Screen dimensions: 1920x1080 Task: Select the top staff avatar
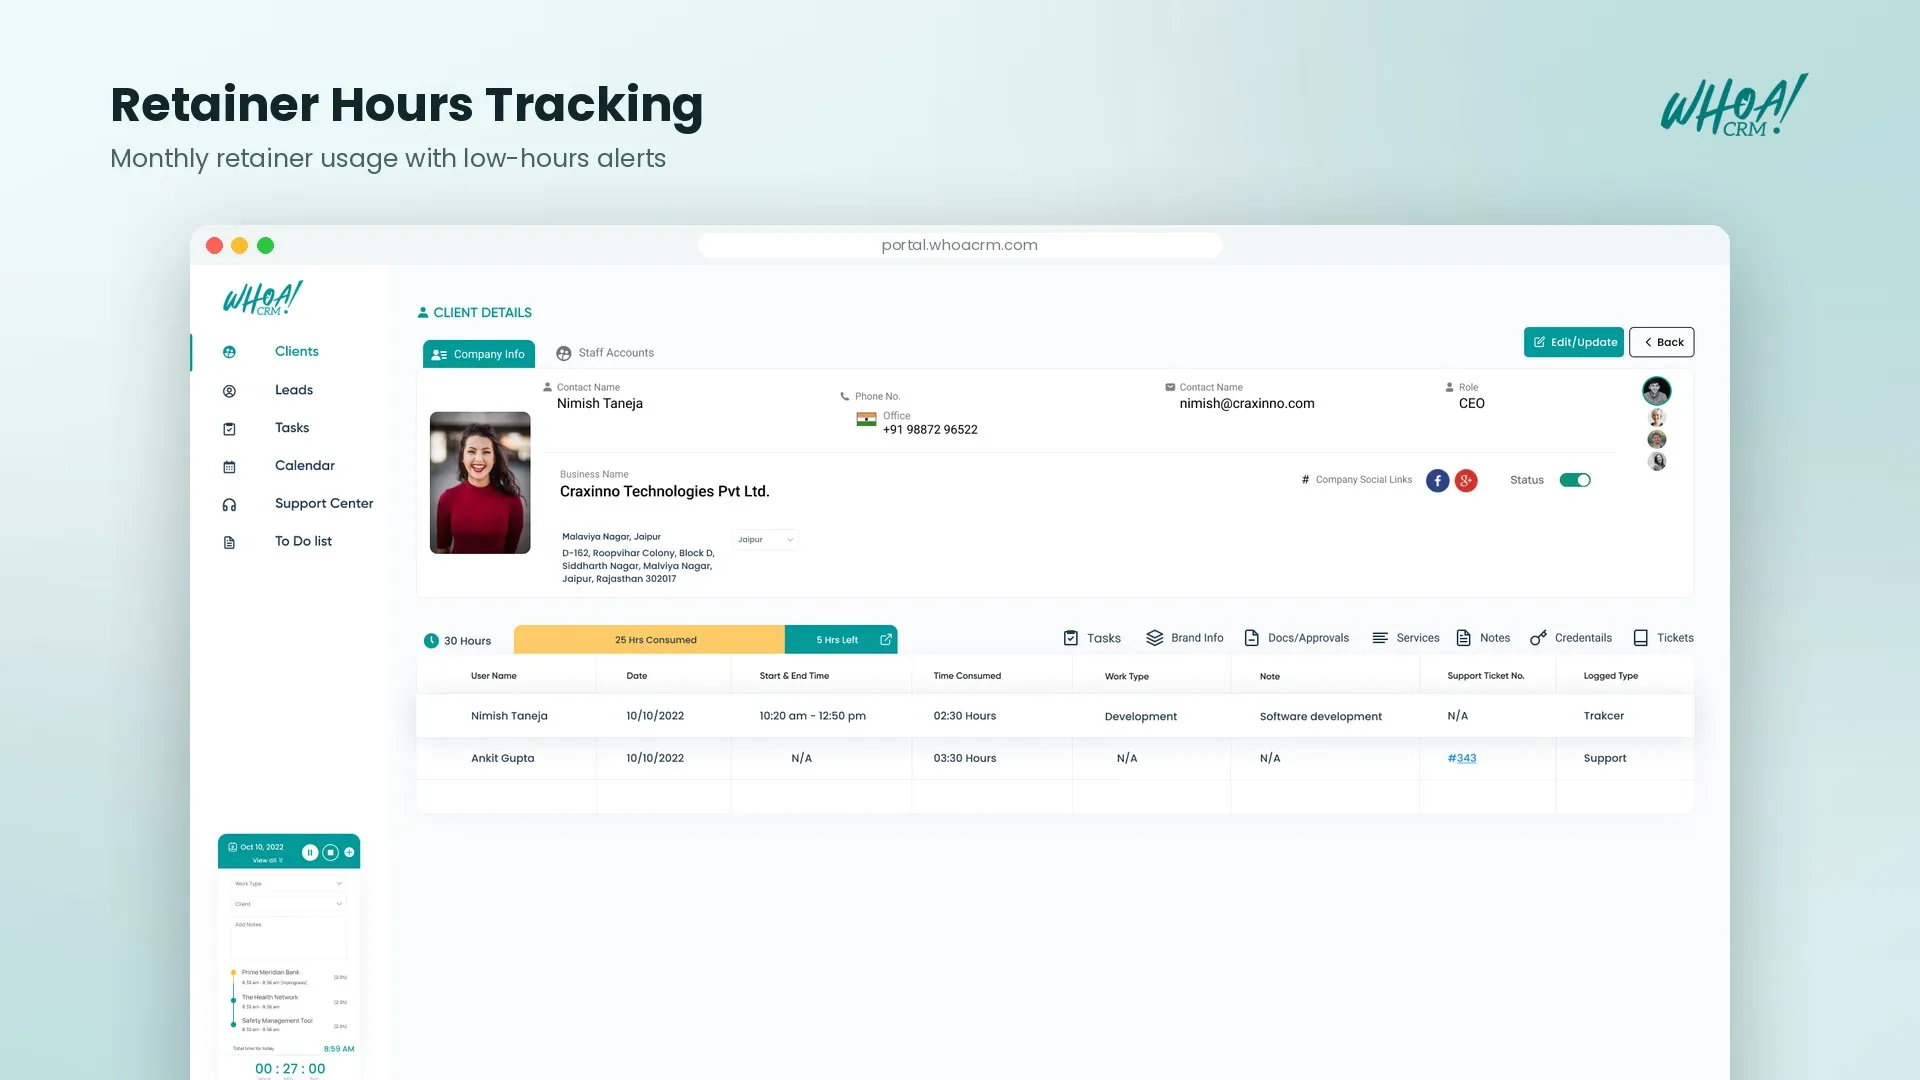[1656, 390]
